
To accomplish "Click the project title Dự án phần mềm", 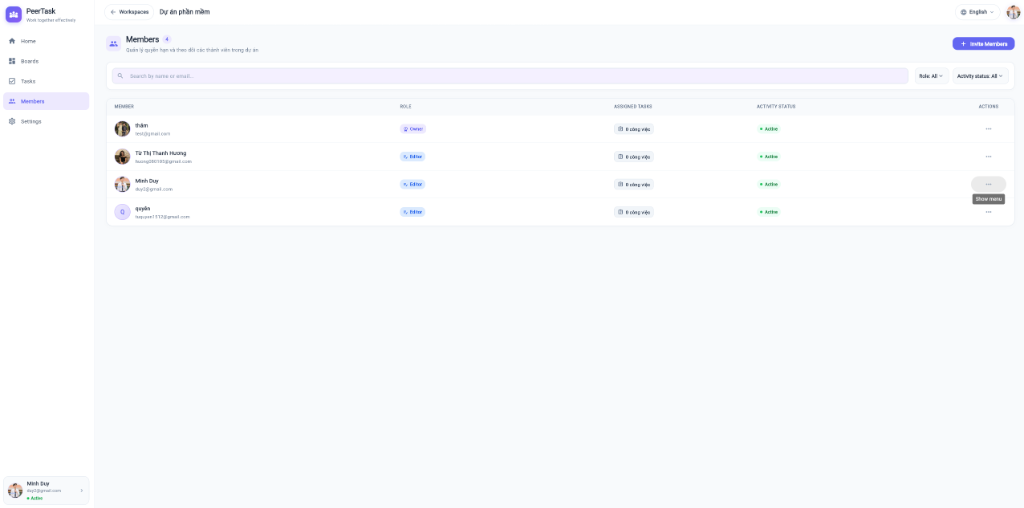I will [x=185, y=12].
